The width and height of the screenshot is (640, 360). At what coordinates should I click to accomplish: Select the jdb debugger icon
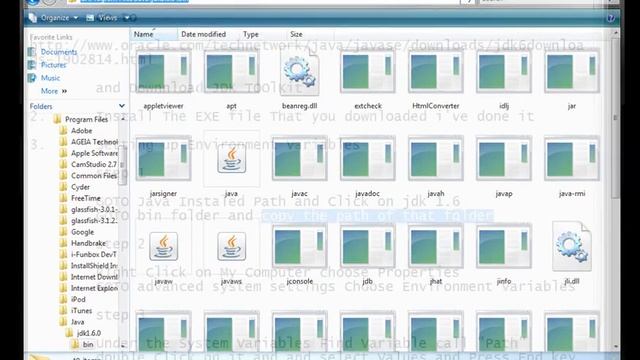coord(368,247)
